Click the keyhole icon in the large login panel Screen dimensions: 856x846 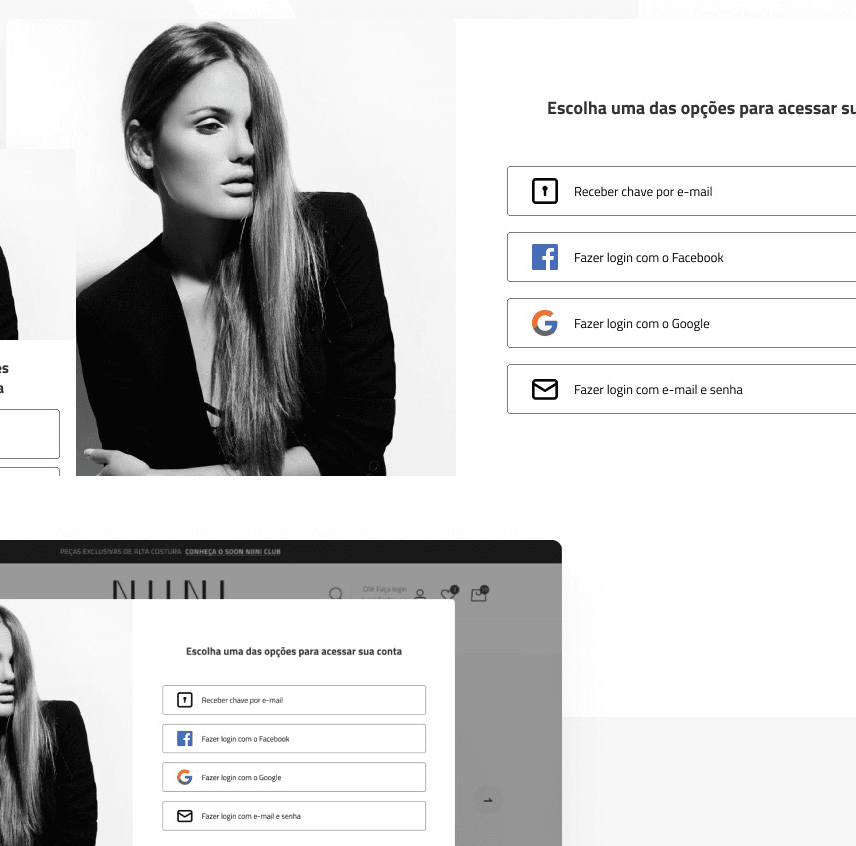coord(544,191)
